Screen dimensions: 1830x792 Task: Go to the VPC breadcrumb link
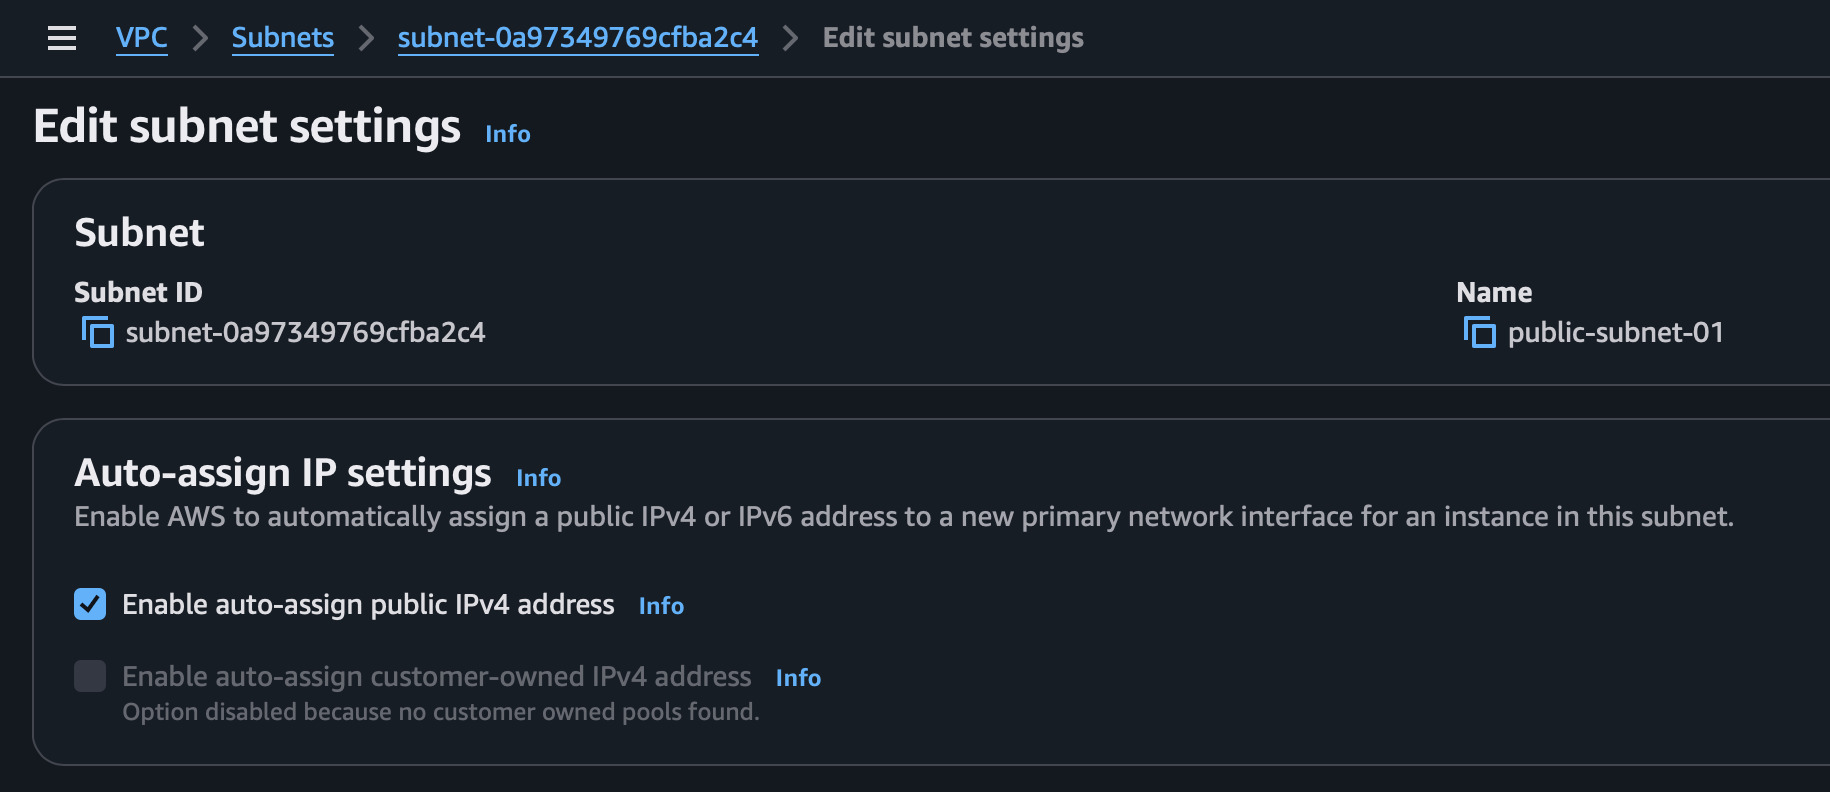point(142,38)
